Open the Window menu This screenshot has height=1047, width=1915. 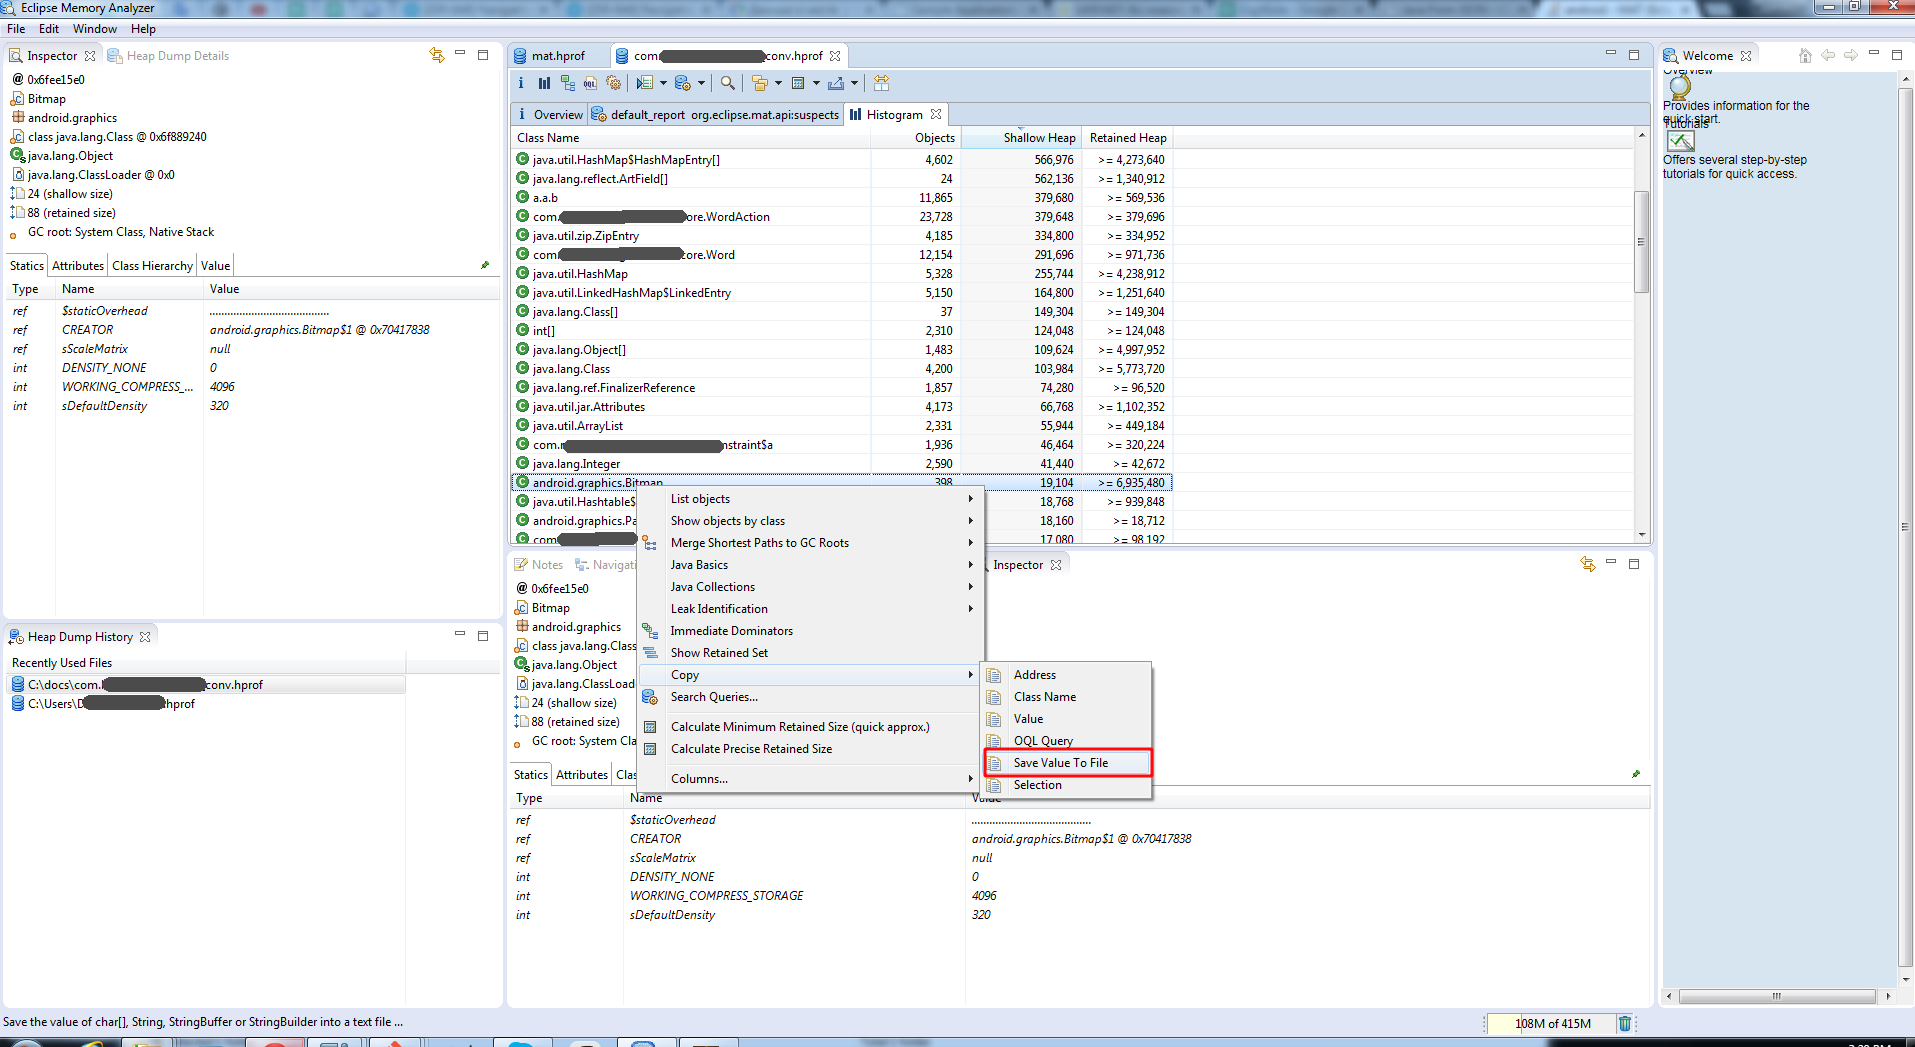(x=95, y=29)
